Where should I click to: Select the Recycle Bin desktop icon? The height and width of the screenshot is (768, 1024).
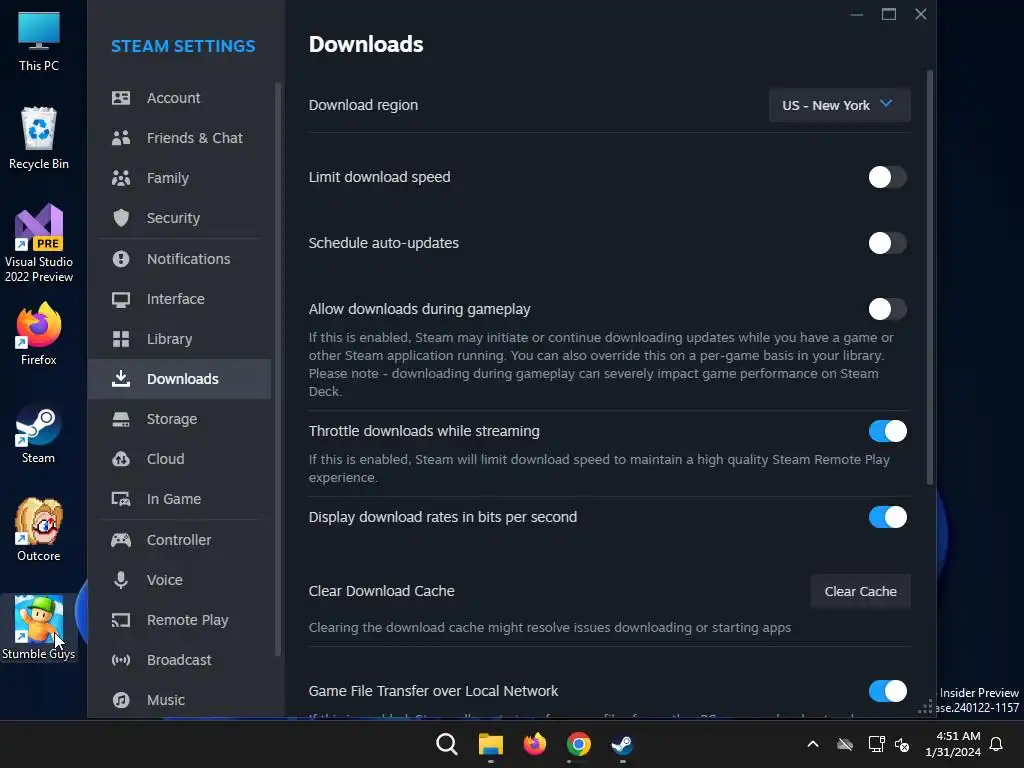click(x=39, y=138)
